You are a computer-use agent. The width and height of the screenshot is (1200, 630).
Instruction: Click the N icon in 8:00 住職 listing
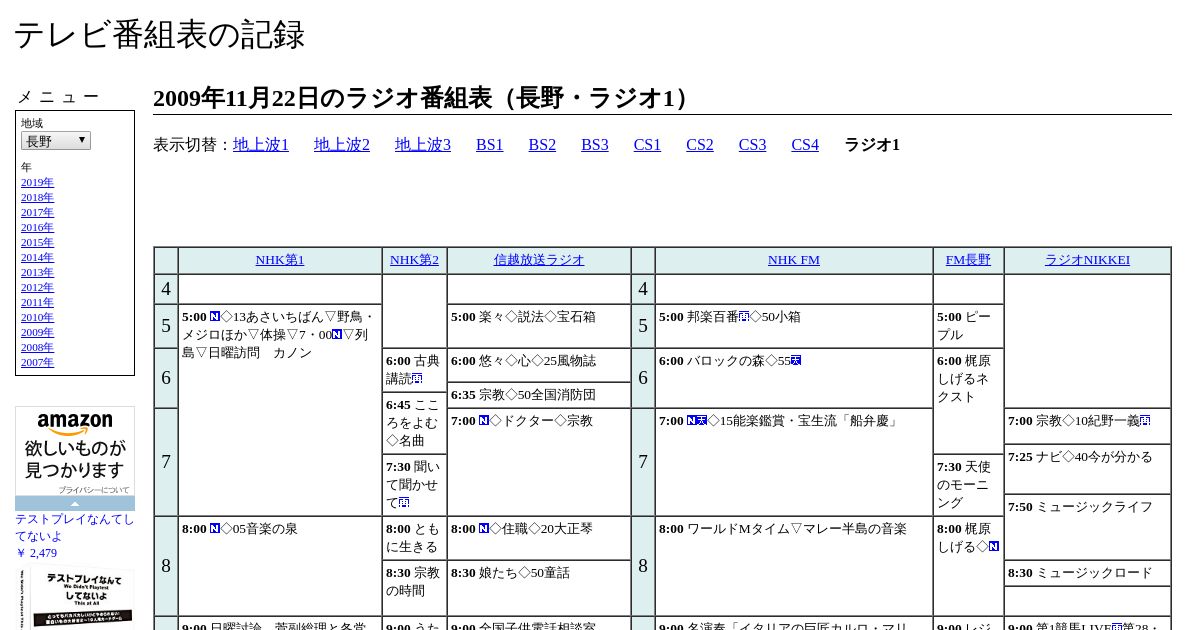484,529
